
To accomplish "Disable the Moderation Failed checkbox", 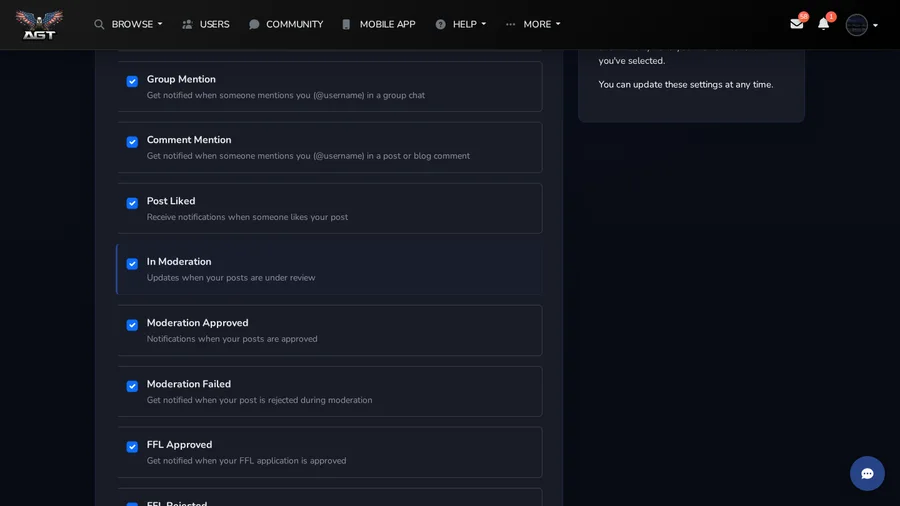I will (x=132, y=386).
